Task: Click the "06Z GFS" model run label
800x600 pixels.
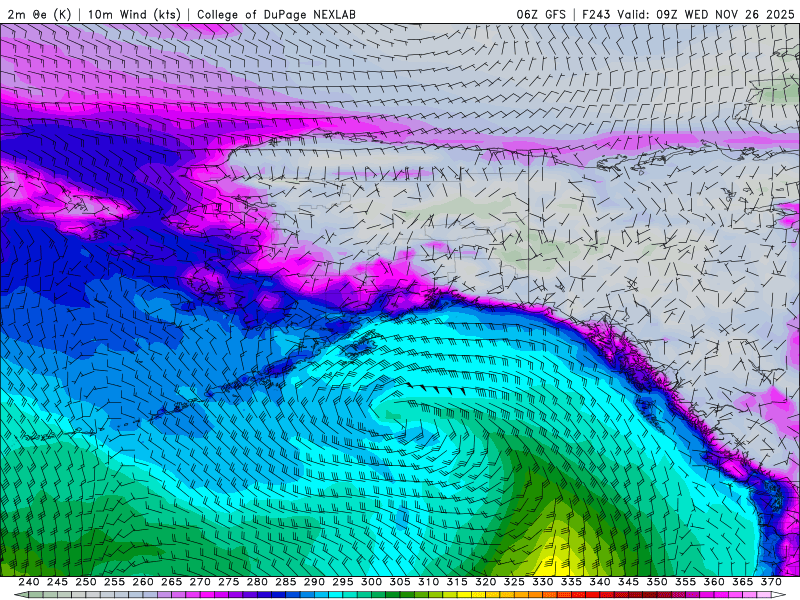Action: tap(541, 14)
